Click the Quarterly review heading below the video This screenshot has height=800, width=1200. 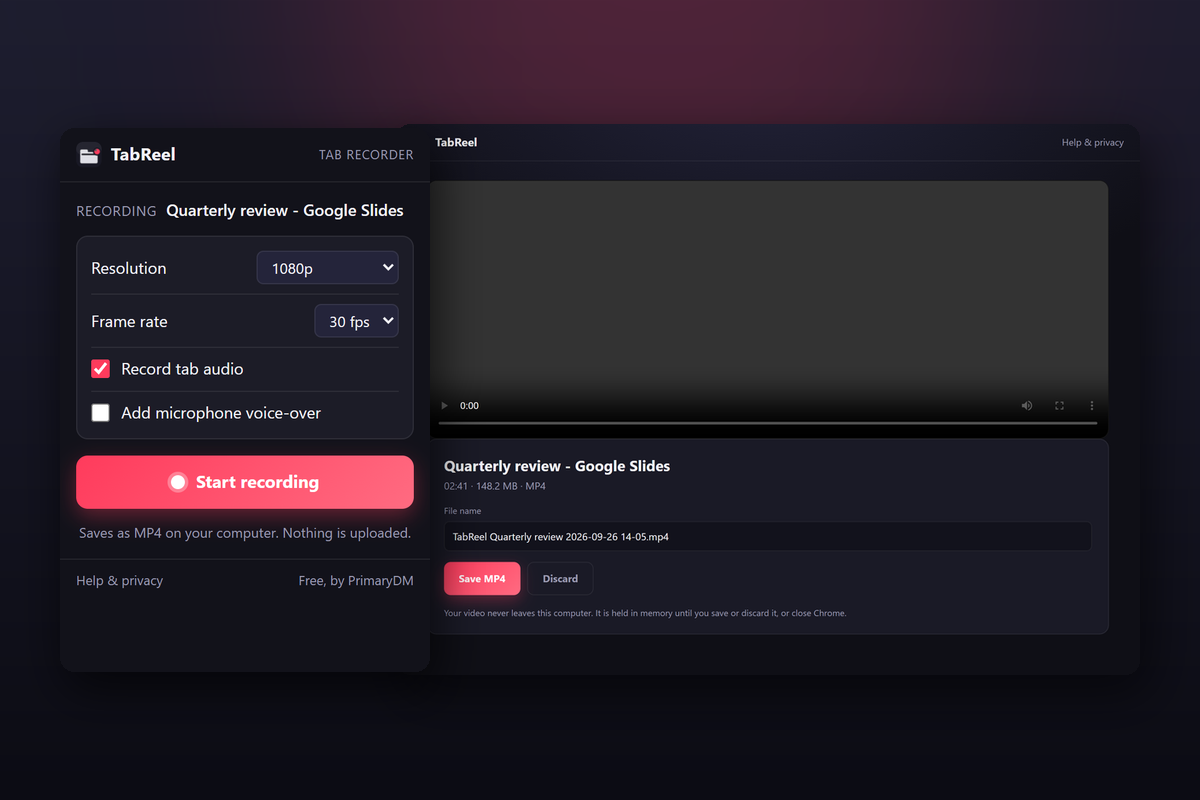point(557,466)
